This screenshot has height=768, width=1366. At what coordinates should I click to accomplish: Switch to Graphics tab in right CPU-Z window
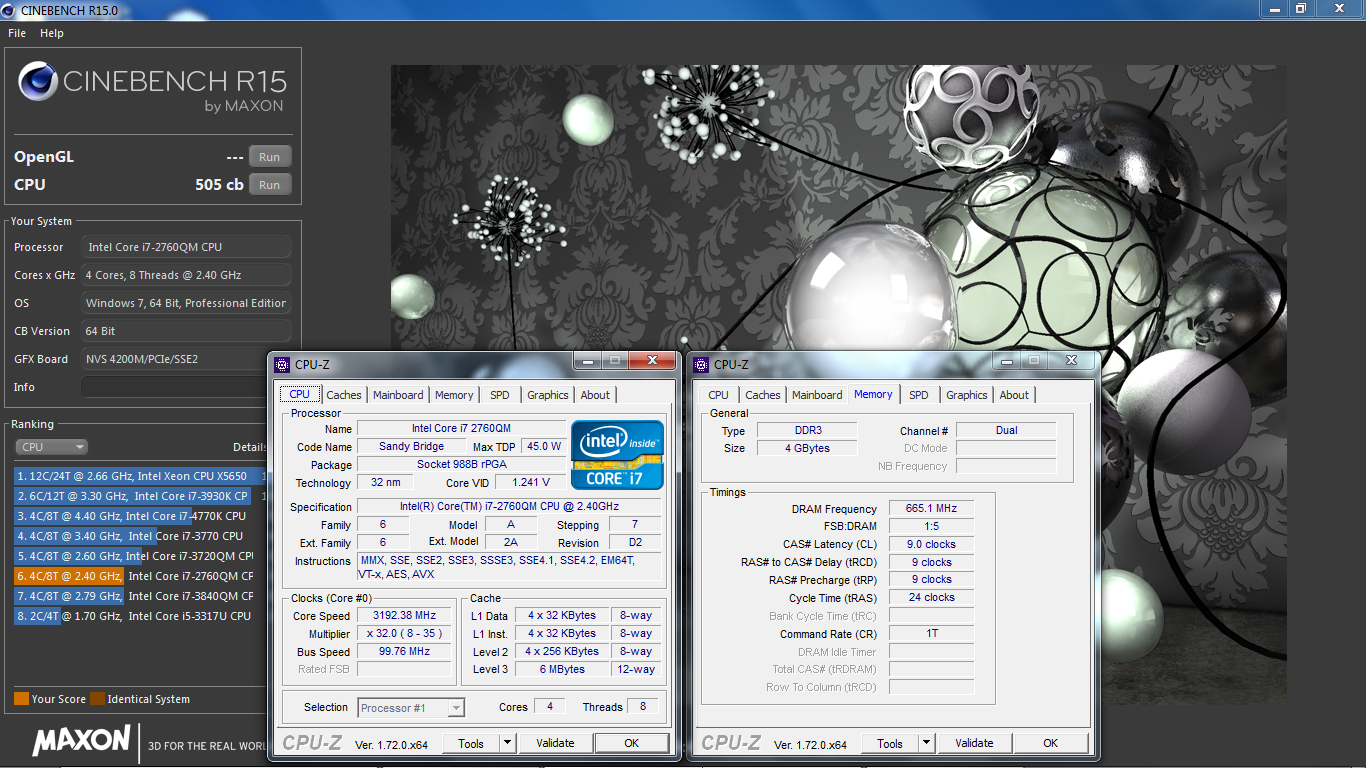[967, 395]
